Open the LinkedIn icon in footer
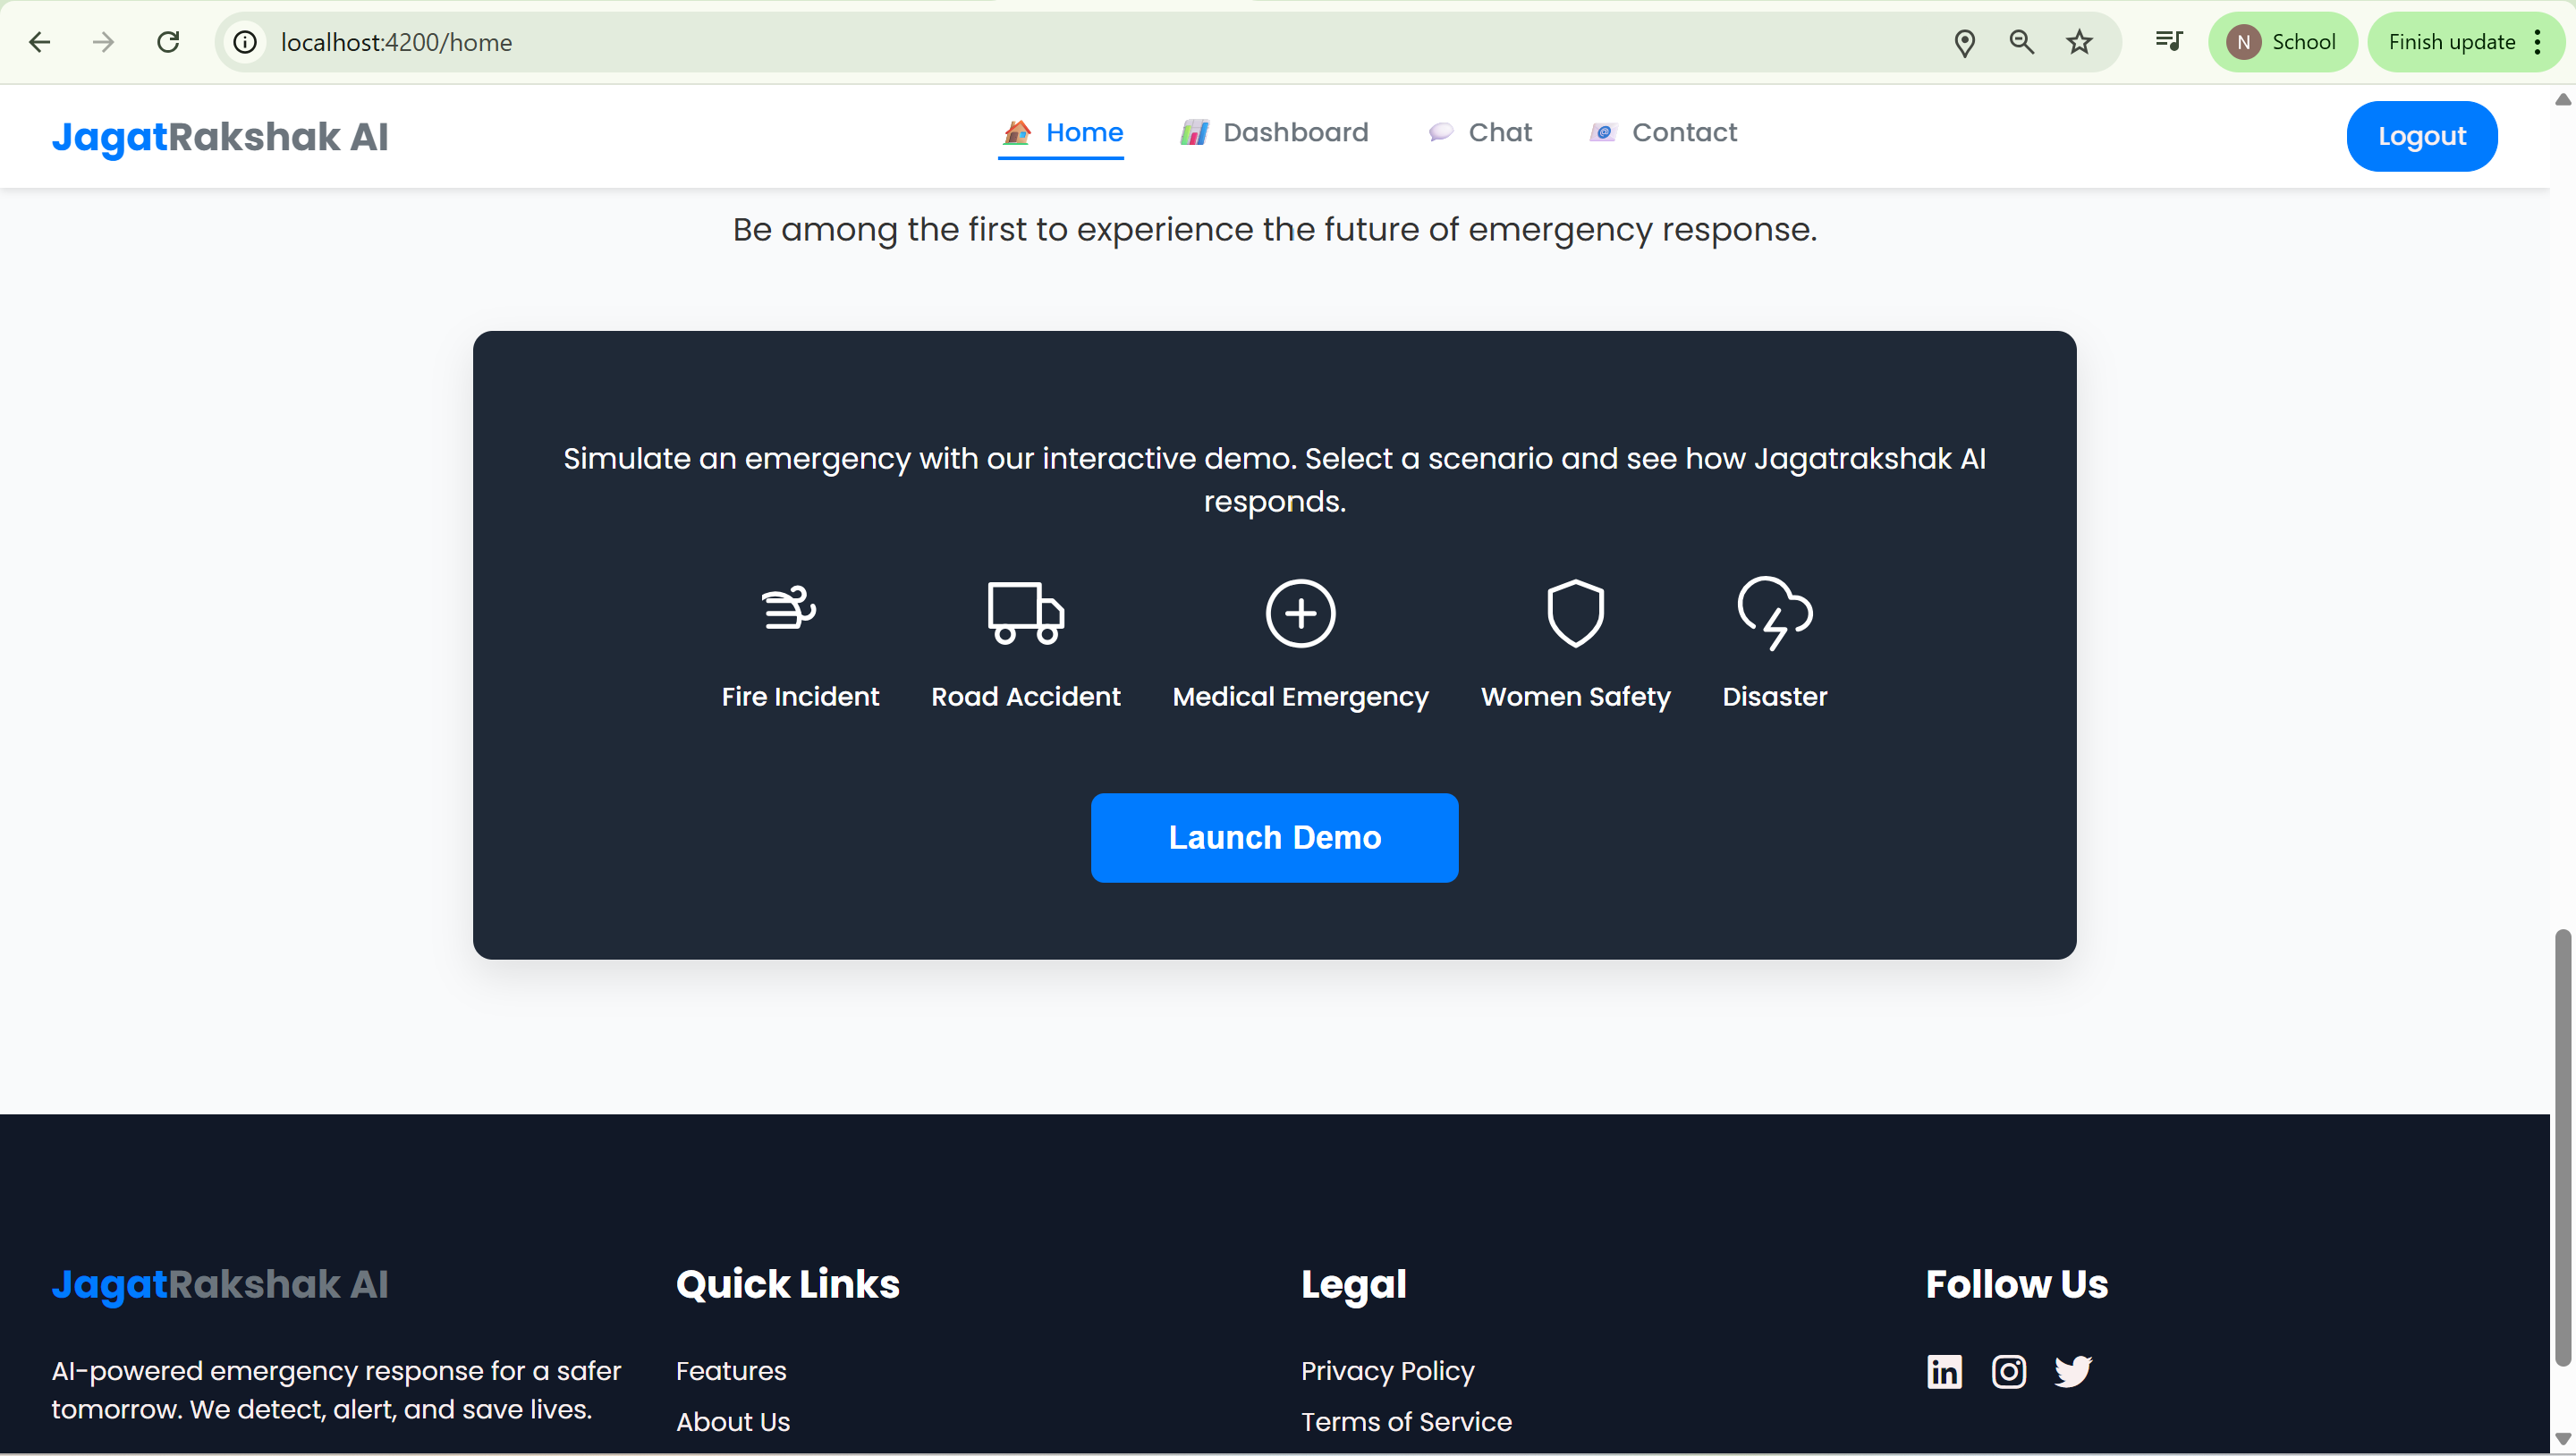 pyautogui.click(x=1944, y=1371)
